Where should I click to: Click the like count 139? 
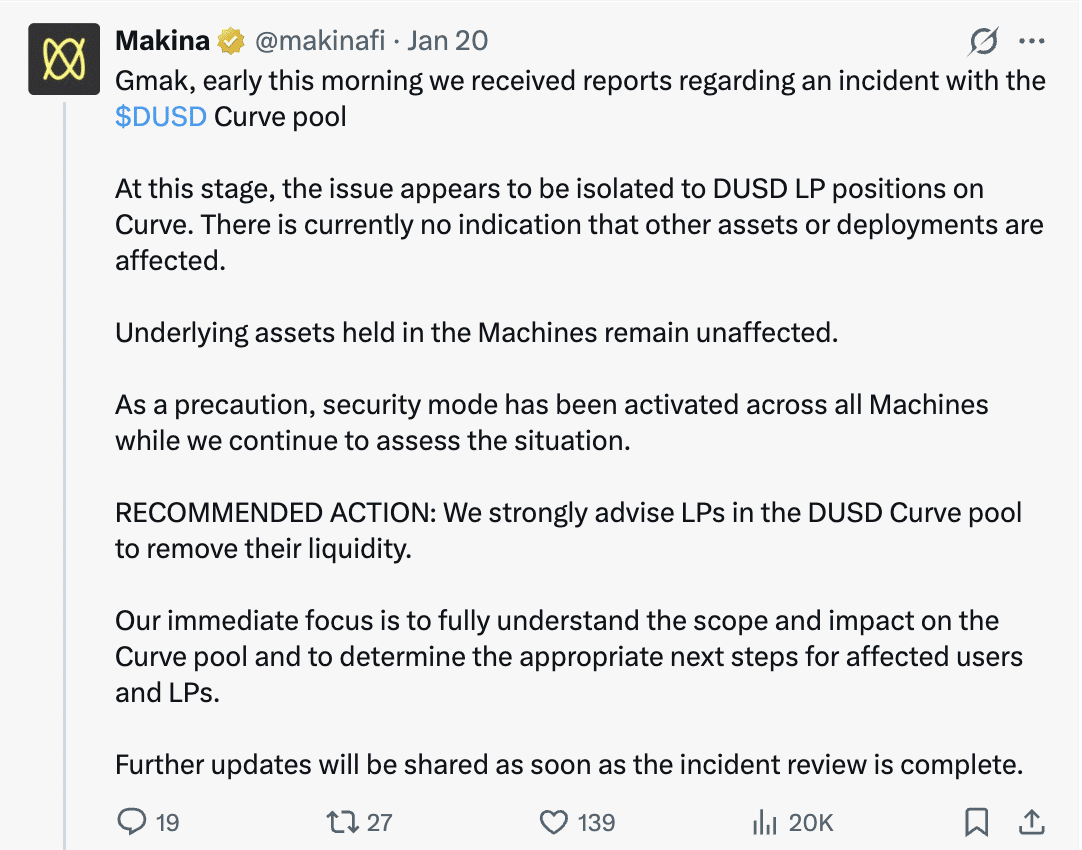pyautogui.click(x=596, y=823)
